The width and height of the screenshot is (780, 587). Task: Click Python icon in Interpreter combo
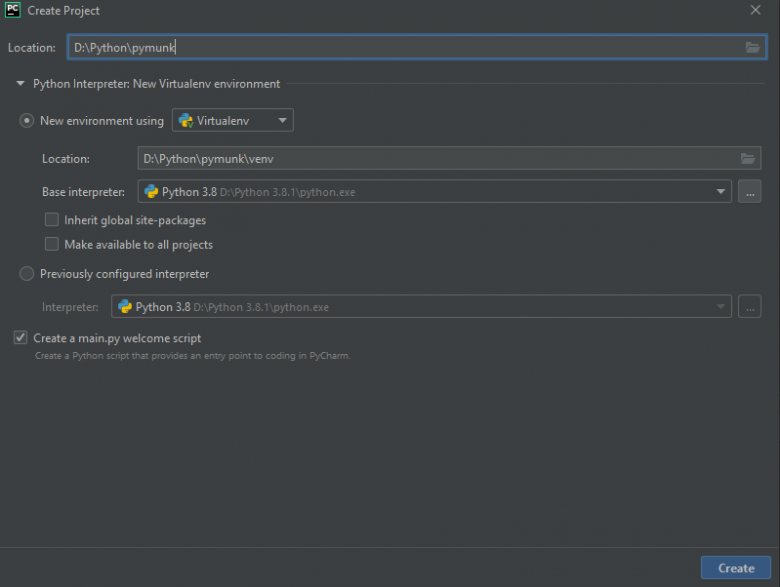(x=124, y=306)
